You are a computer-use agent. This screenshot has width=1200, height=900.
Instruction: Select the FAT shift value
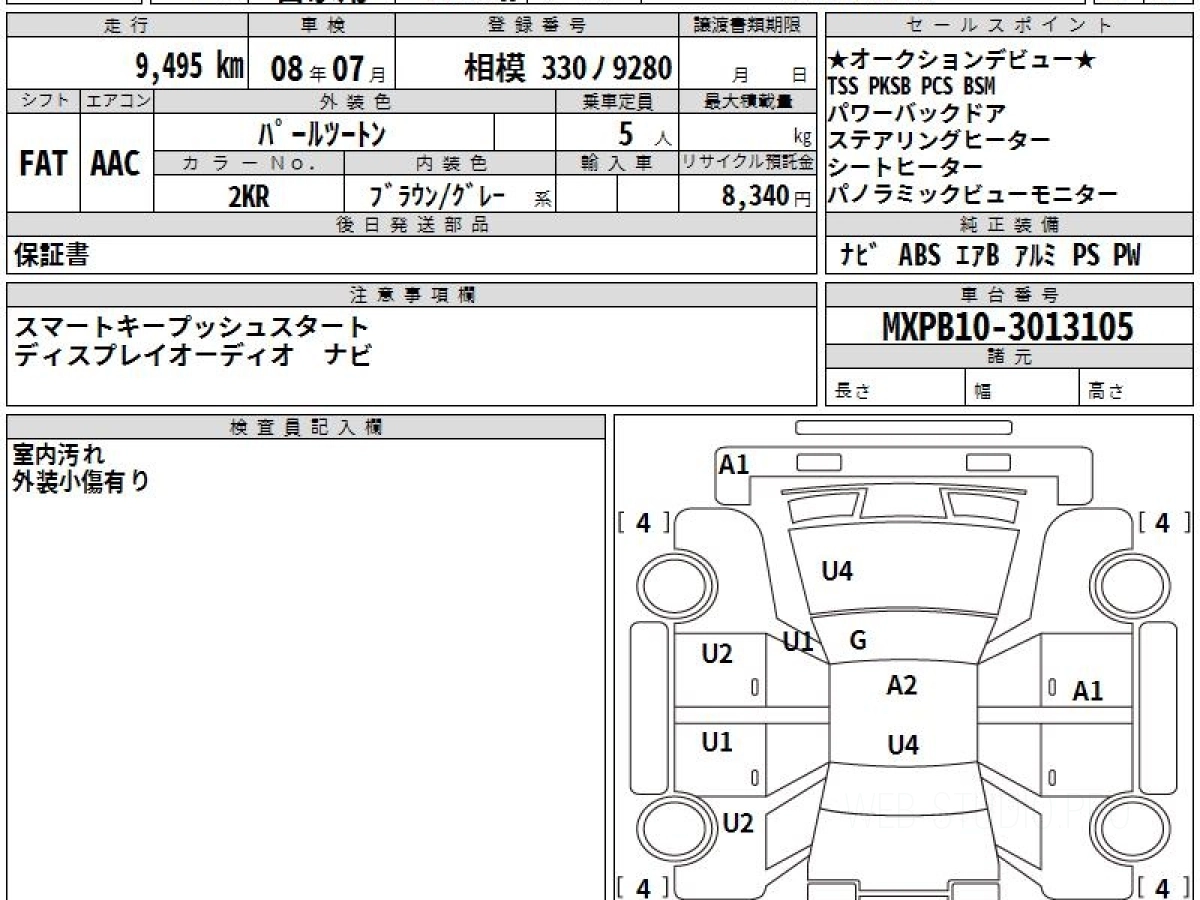43,164
